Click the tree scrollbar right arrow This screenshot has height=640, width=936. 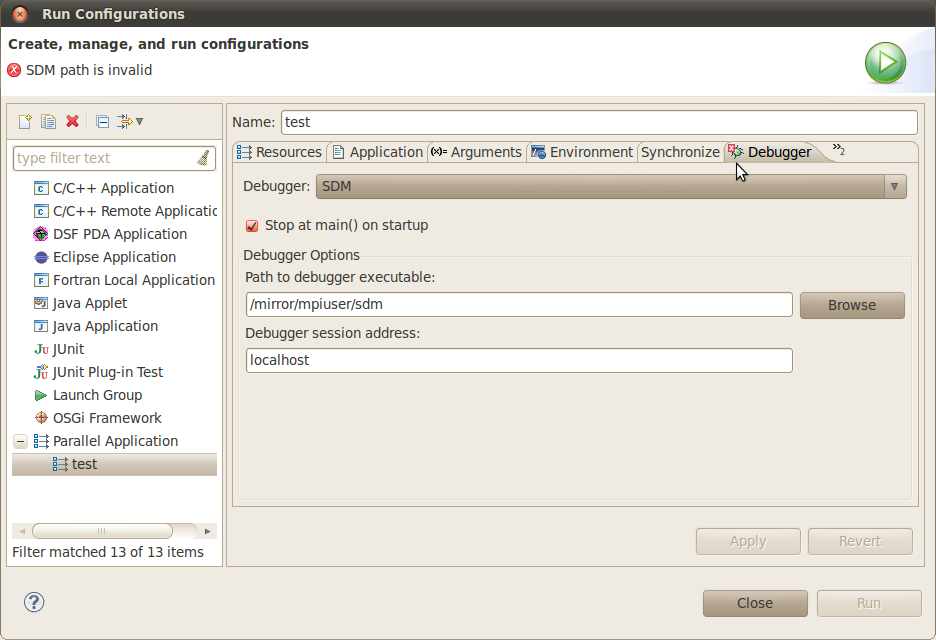click(207, 531)
